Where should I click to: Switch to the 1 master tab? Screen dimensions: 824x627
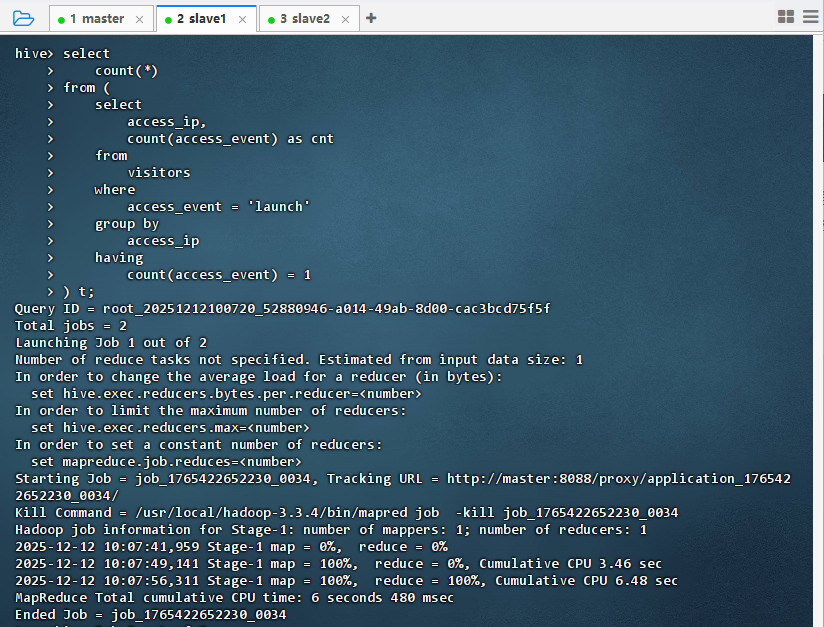coord(101,19)
